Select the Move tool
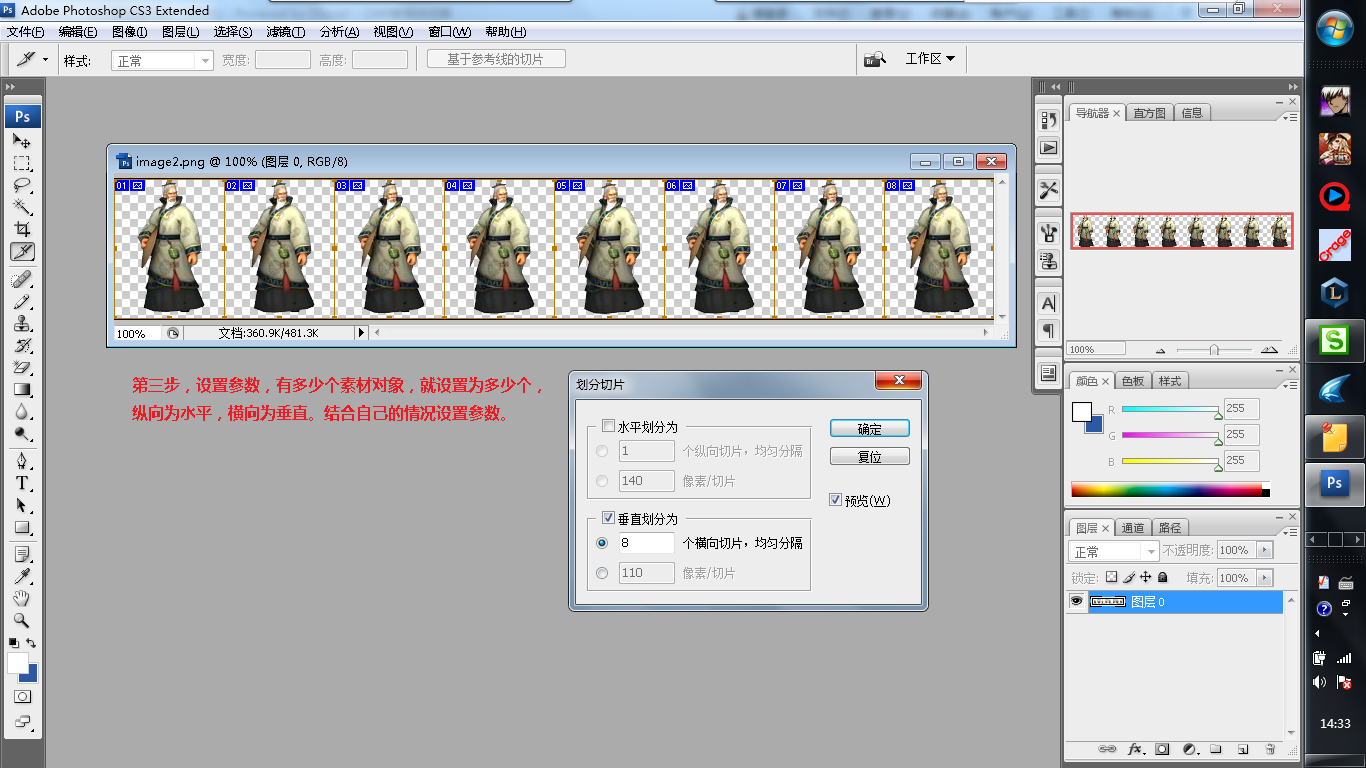This screenshot has width=1366, height=768. pyautogui.click(x=22, y=141)
